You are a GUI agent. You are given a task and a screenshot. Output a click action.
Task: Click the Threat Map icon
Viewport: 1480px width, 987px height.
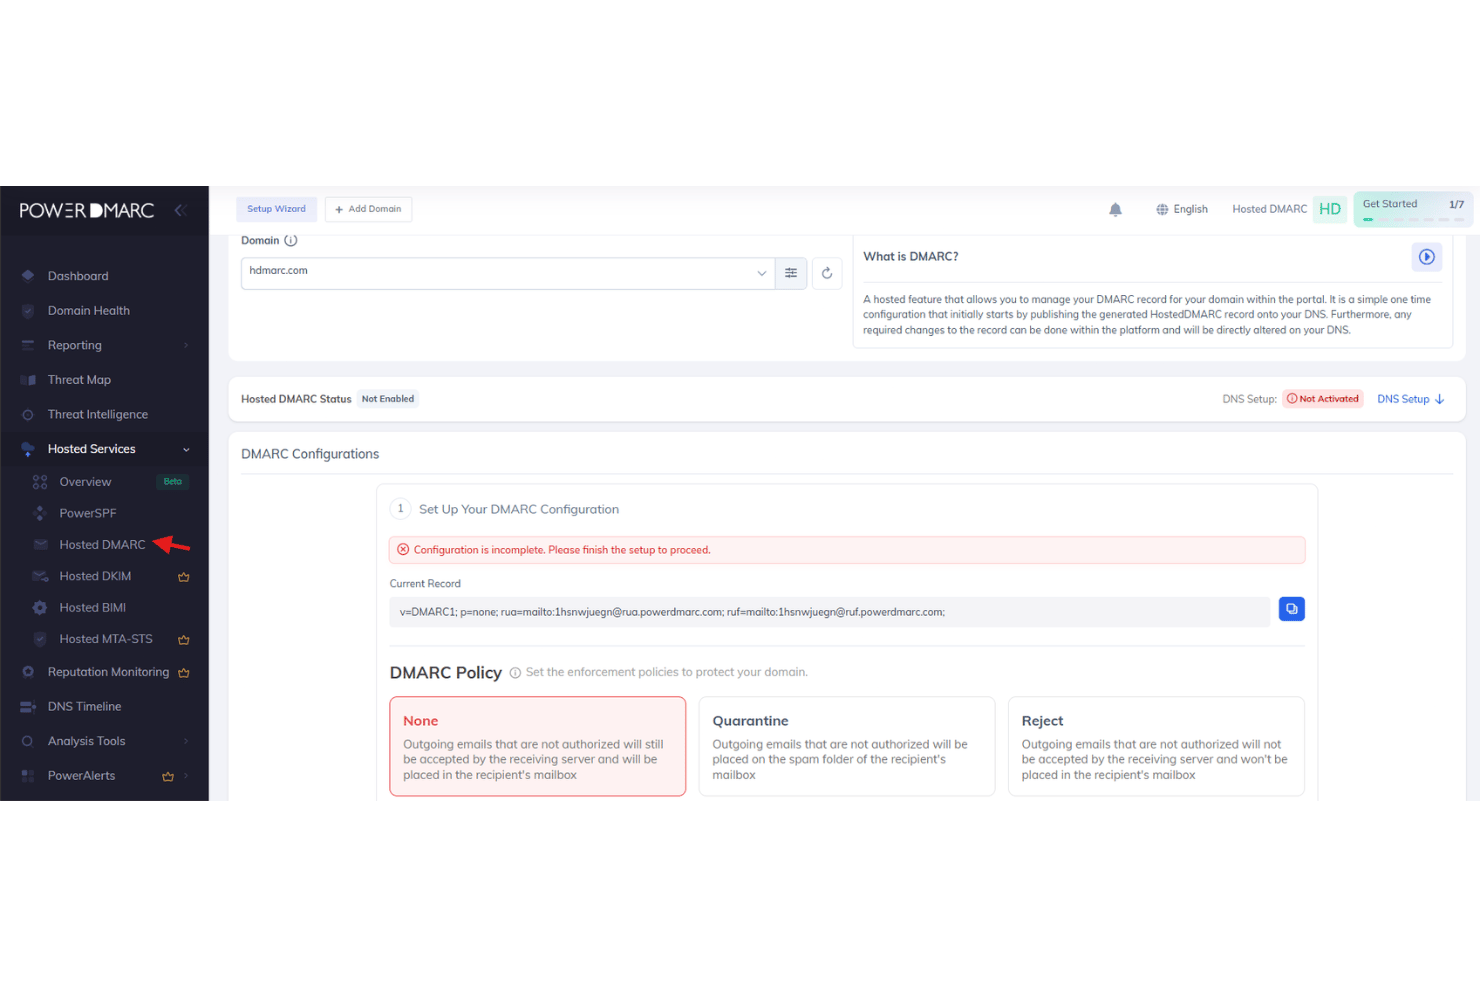28,380
